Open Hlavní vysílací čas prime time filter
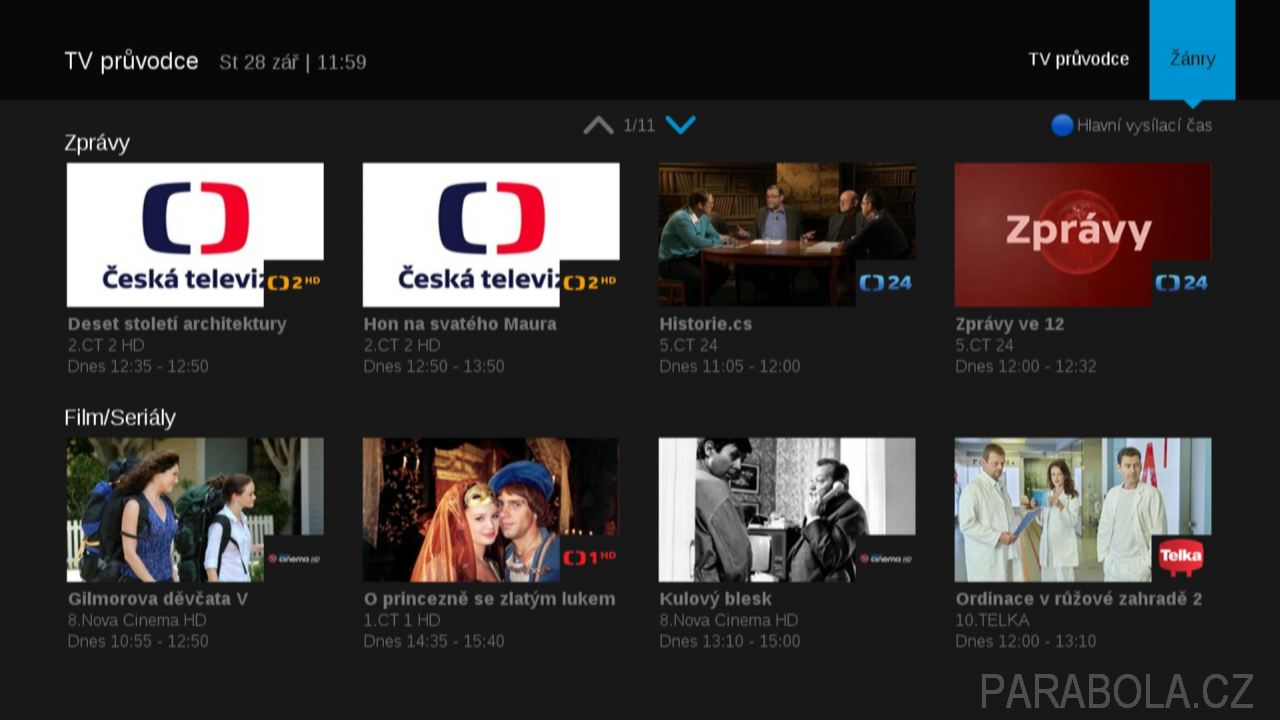The width and height of the screenshot is (1280, 720). pos(1132,125)
